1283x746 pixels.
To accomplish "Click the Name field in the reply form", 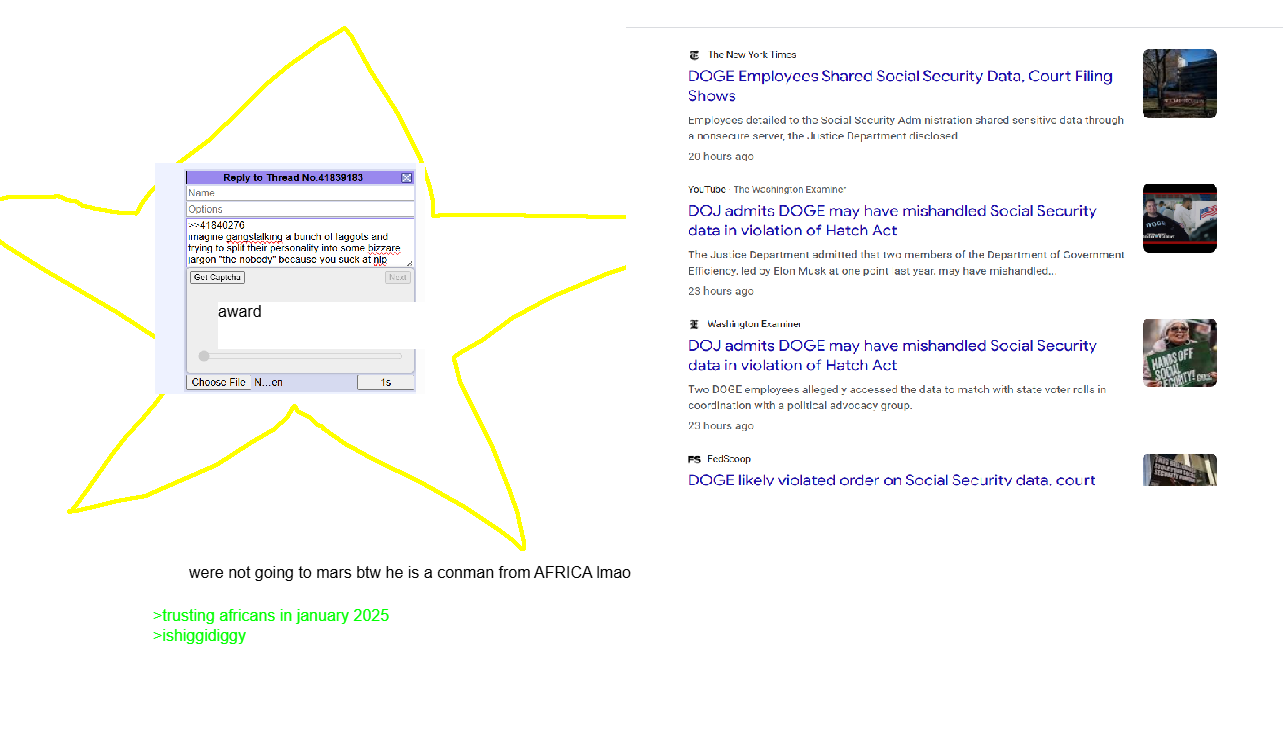I will (300, 193).
